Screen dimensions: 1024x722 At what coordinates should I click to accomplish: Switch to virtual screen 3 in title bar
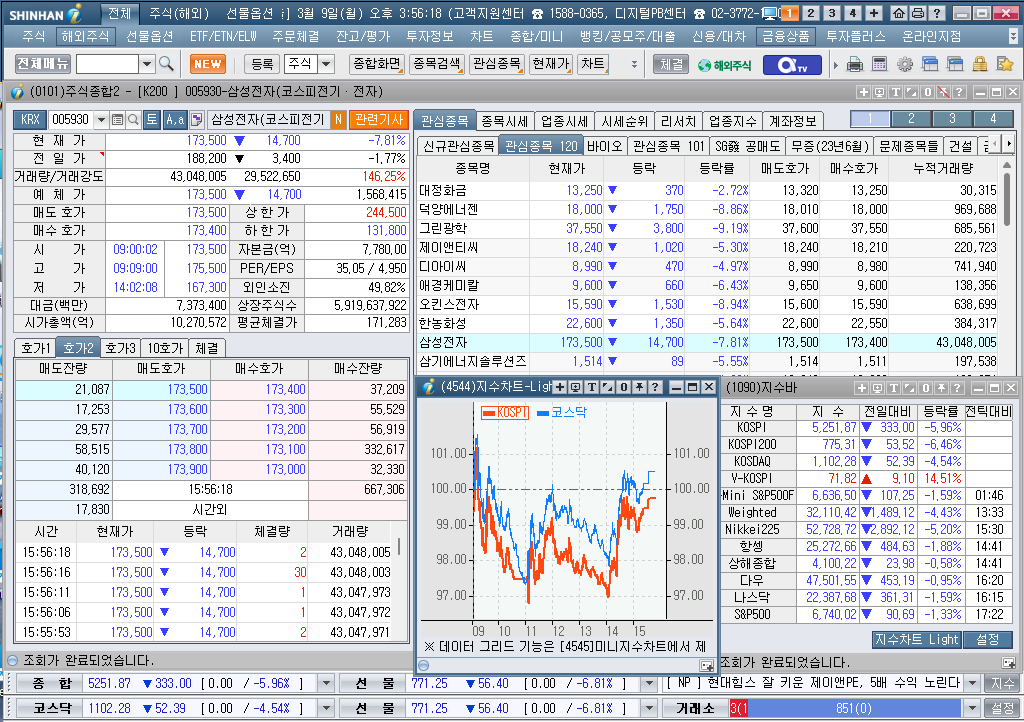tap(831, 12)
